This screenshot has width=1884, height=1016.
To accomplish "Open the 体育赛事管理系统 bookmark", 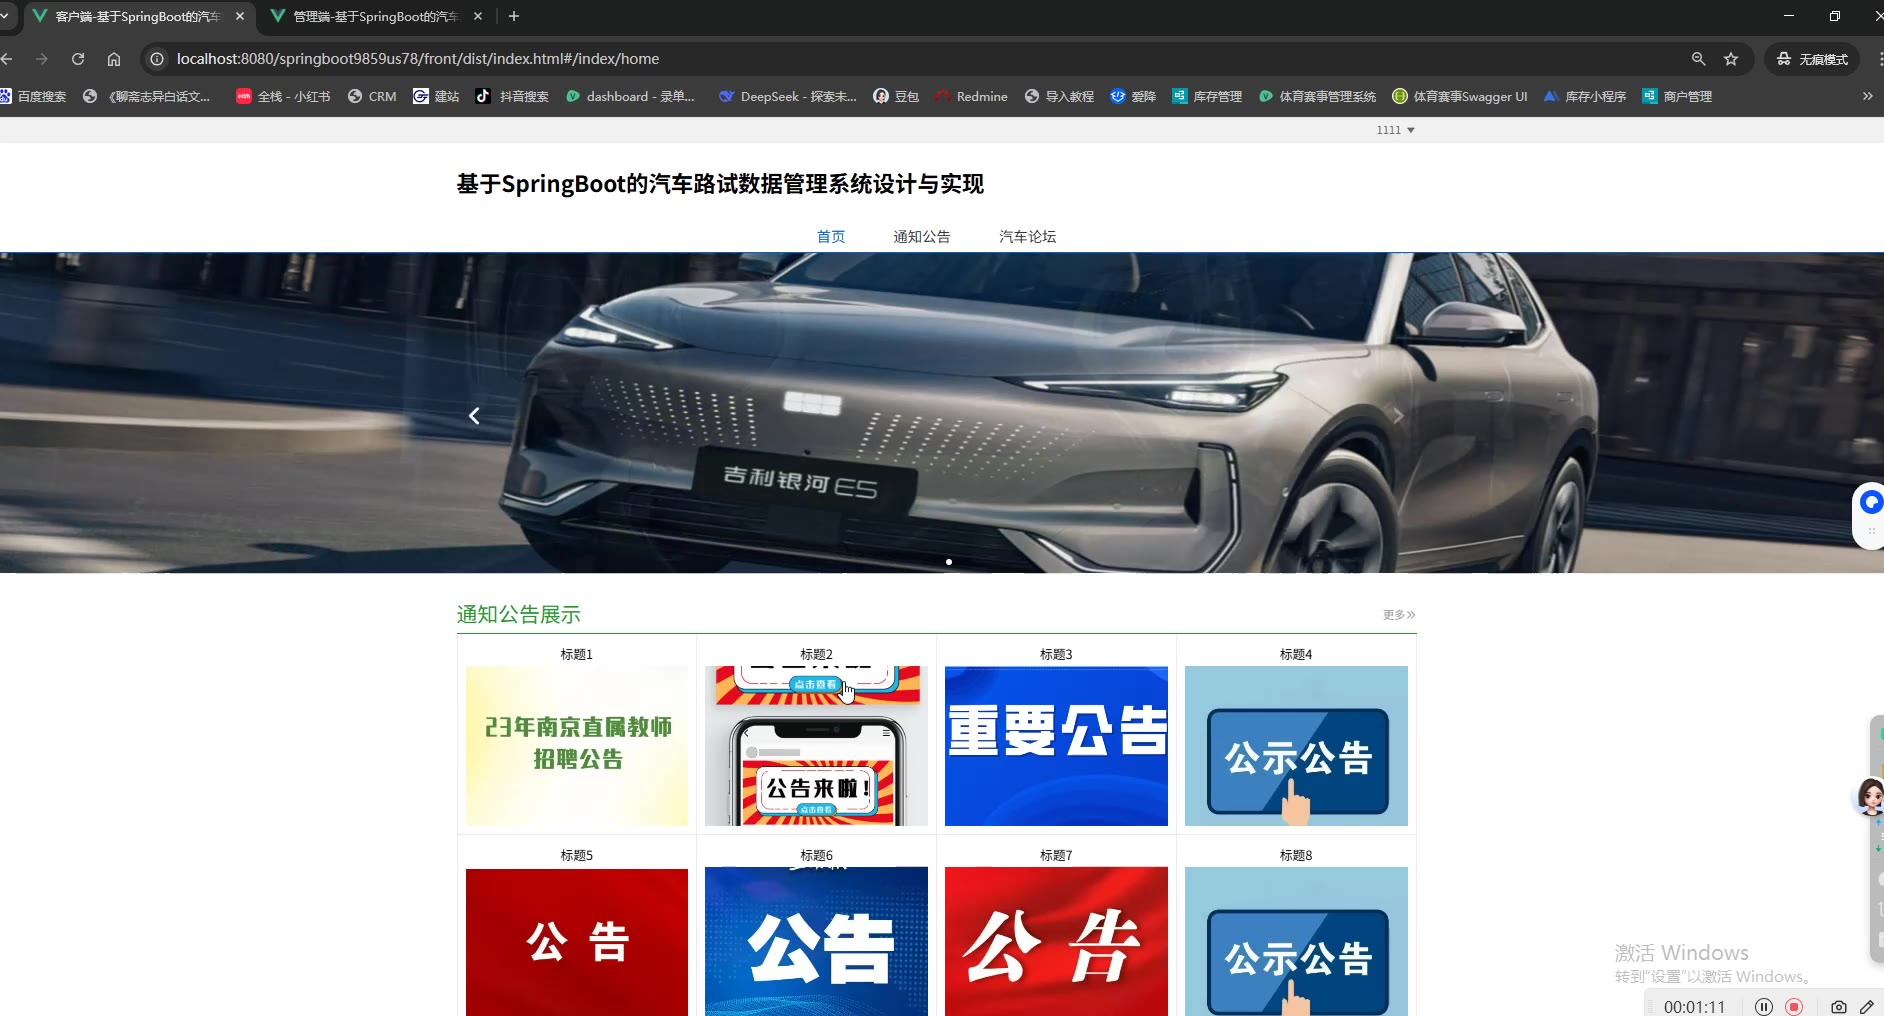I will (x=1317, y=97).
